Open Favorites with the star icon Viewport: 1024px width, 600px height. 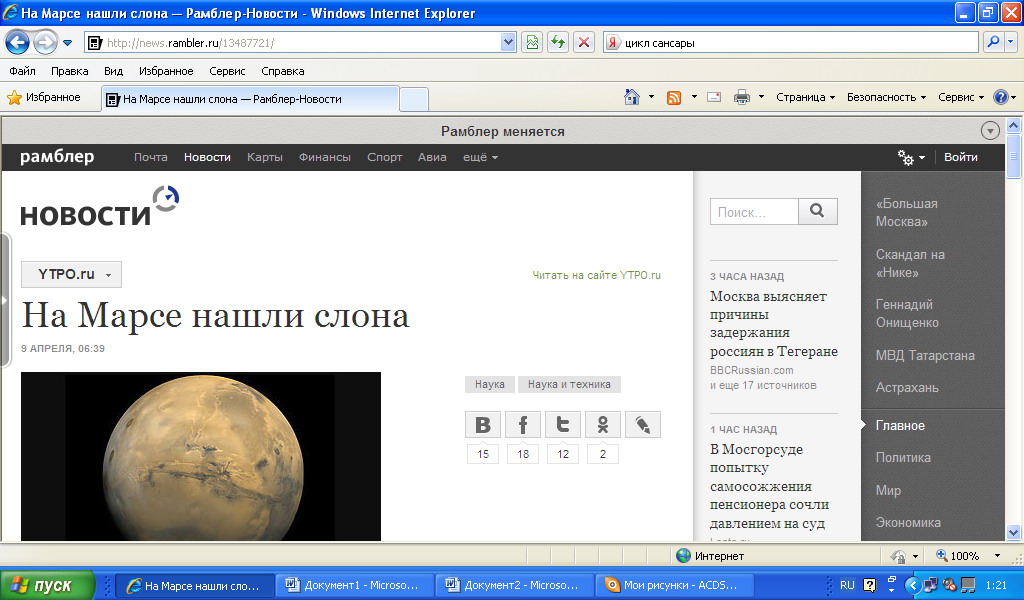click(x=14, y=98)
